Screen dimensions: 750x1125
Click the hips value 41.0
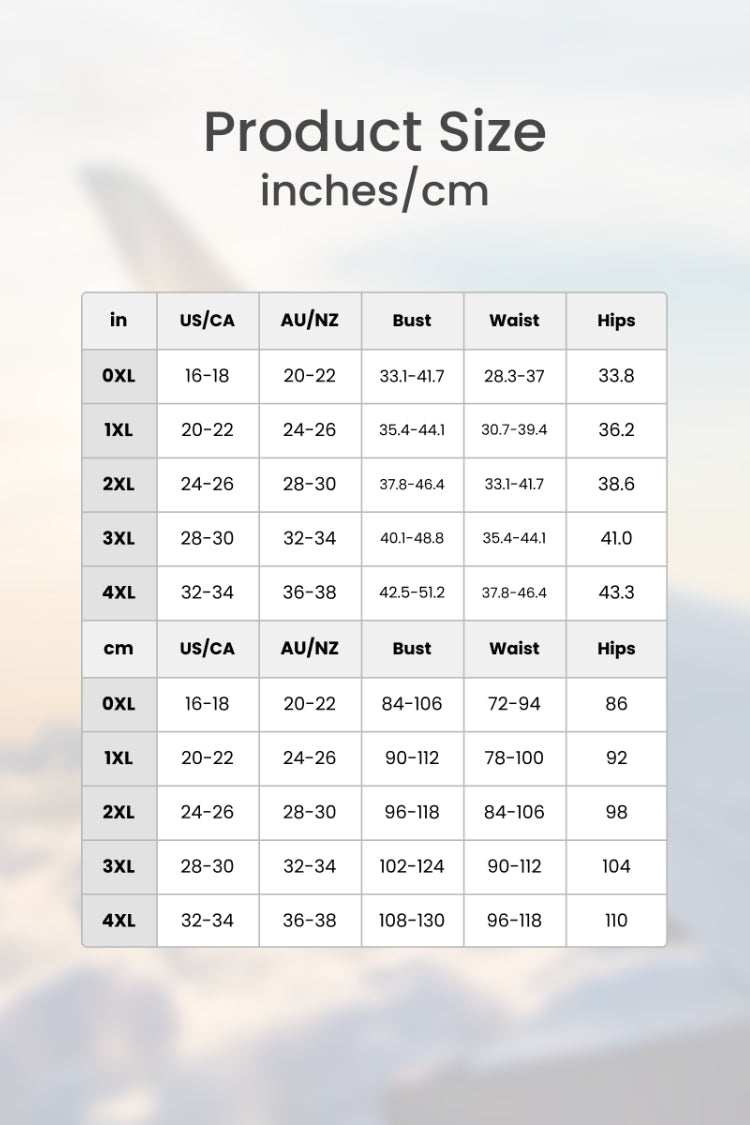[x=616, y=538]
